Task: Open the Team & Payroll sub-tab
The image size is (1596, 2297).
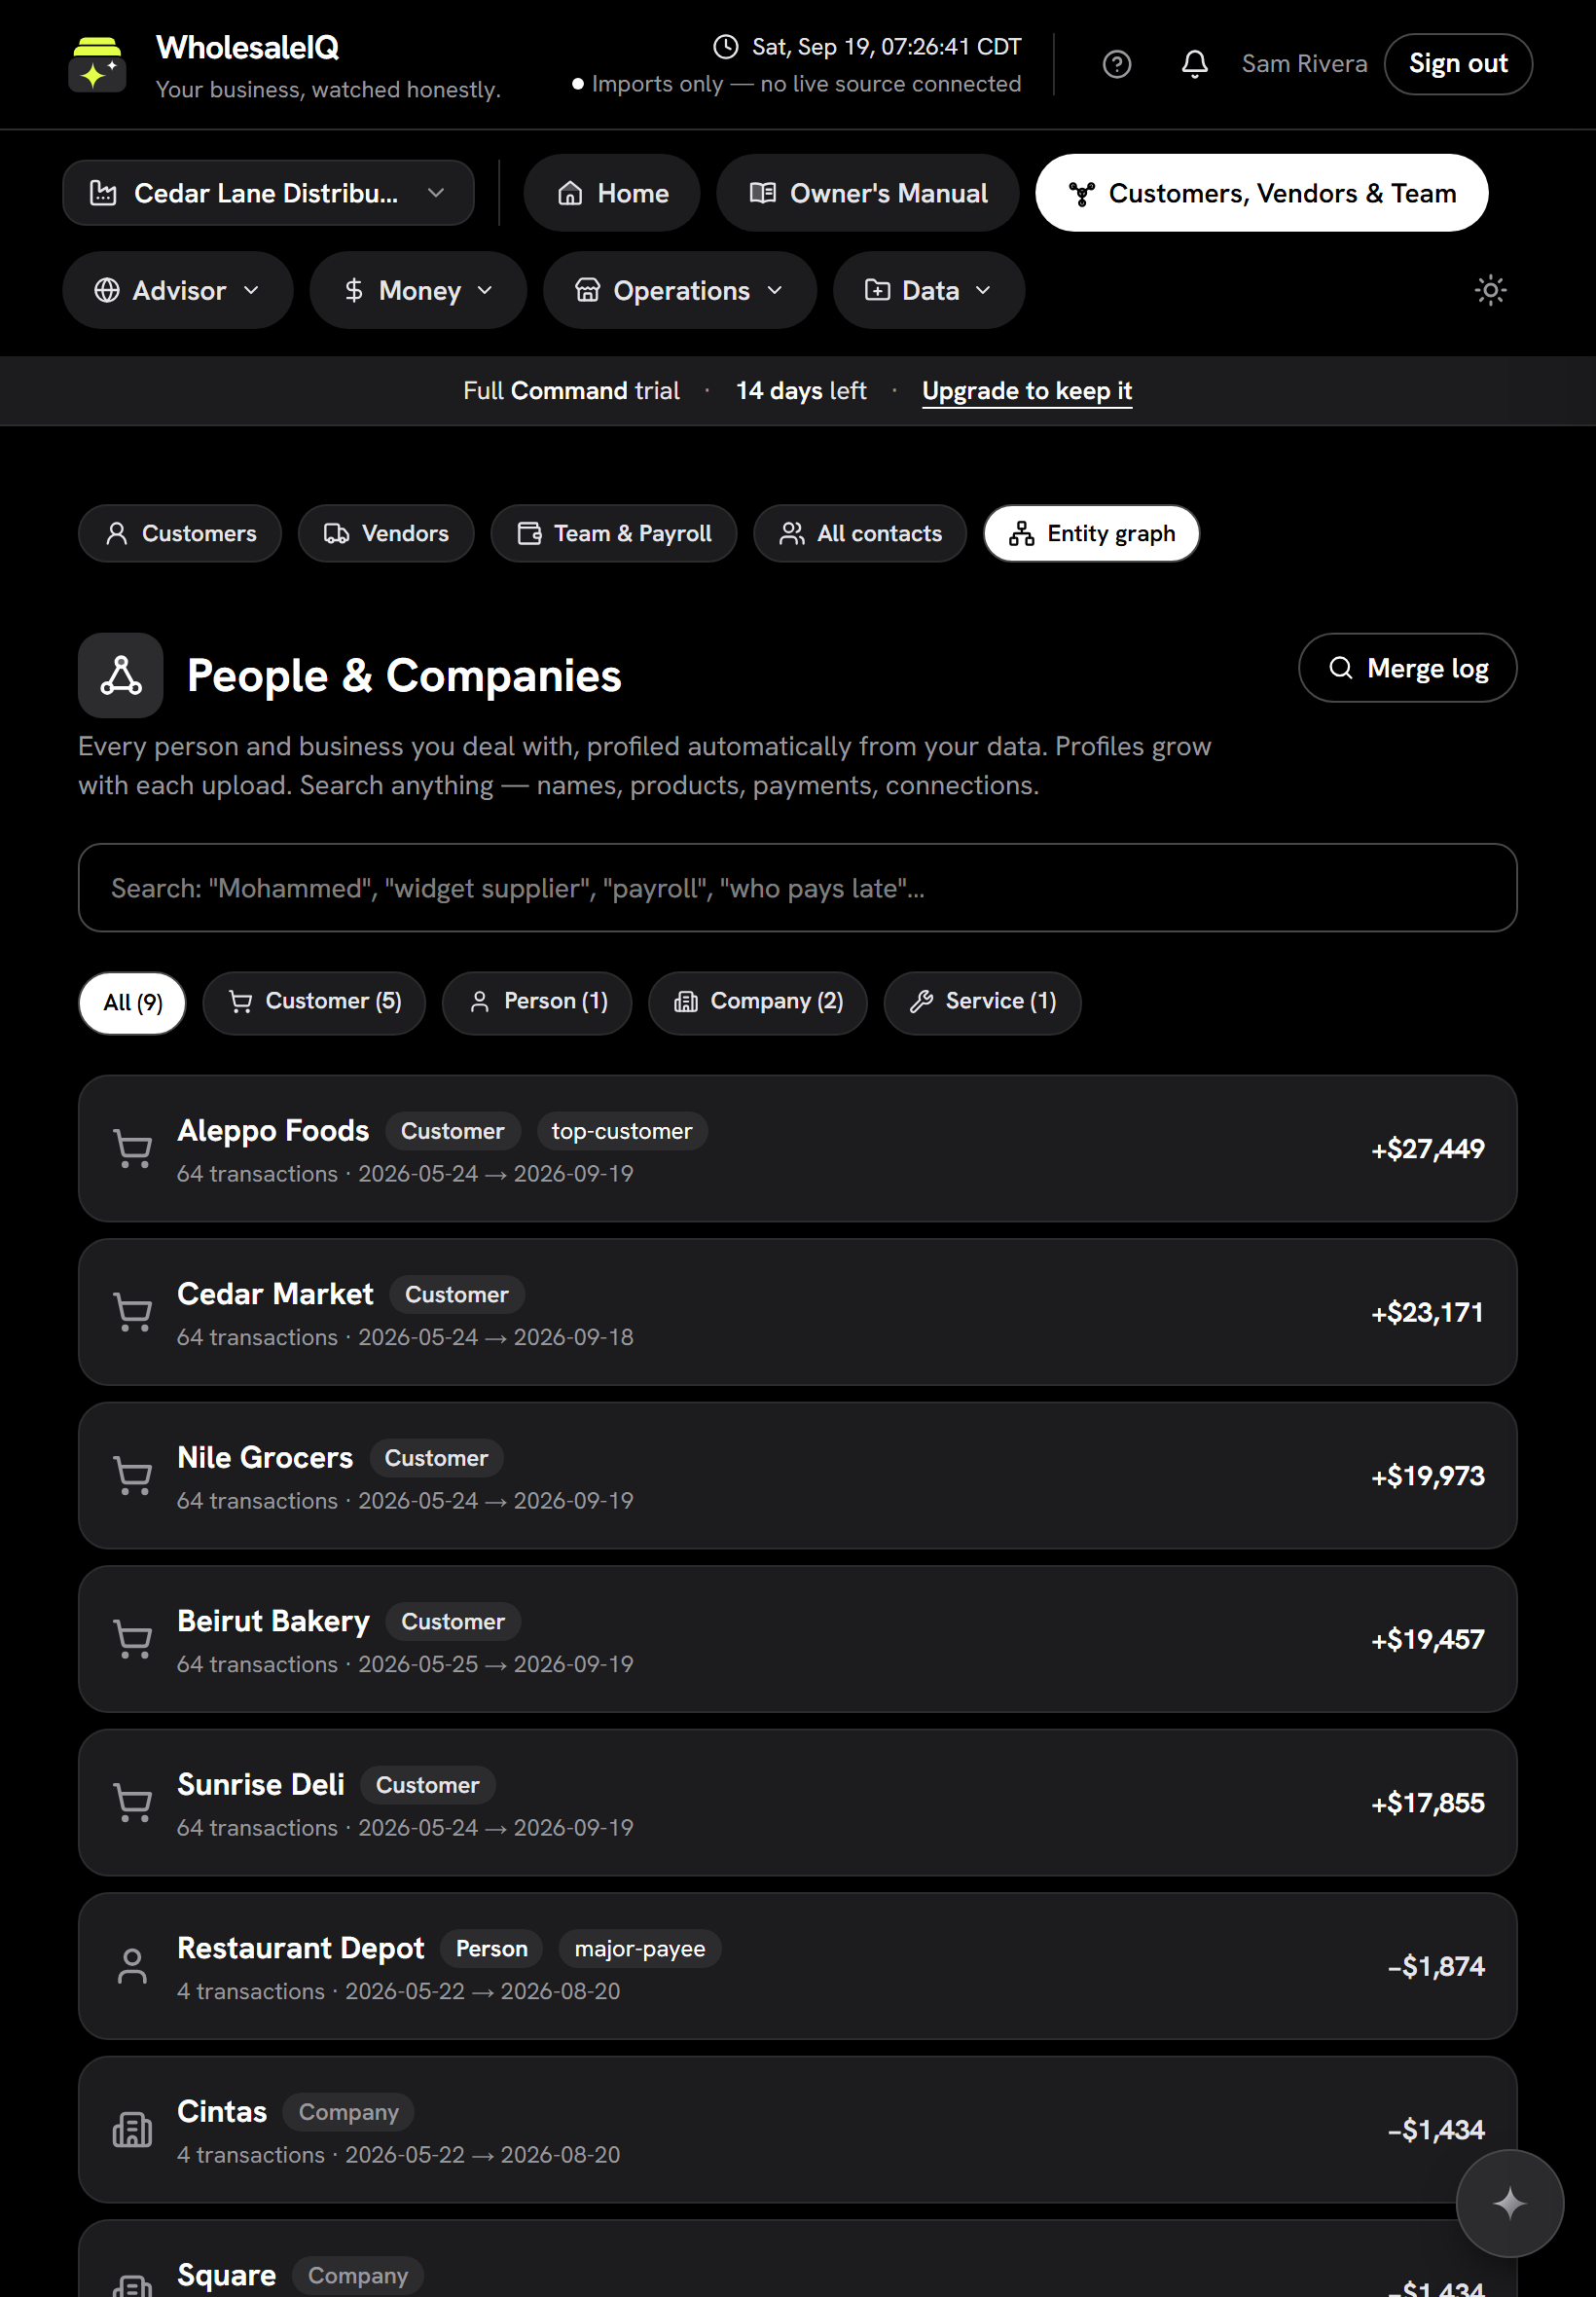Action: 613,533
